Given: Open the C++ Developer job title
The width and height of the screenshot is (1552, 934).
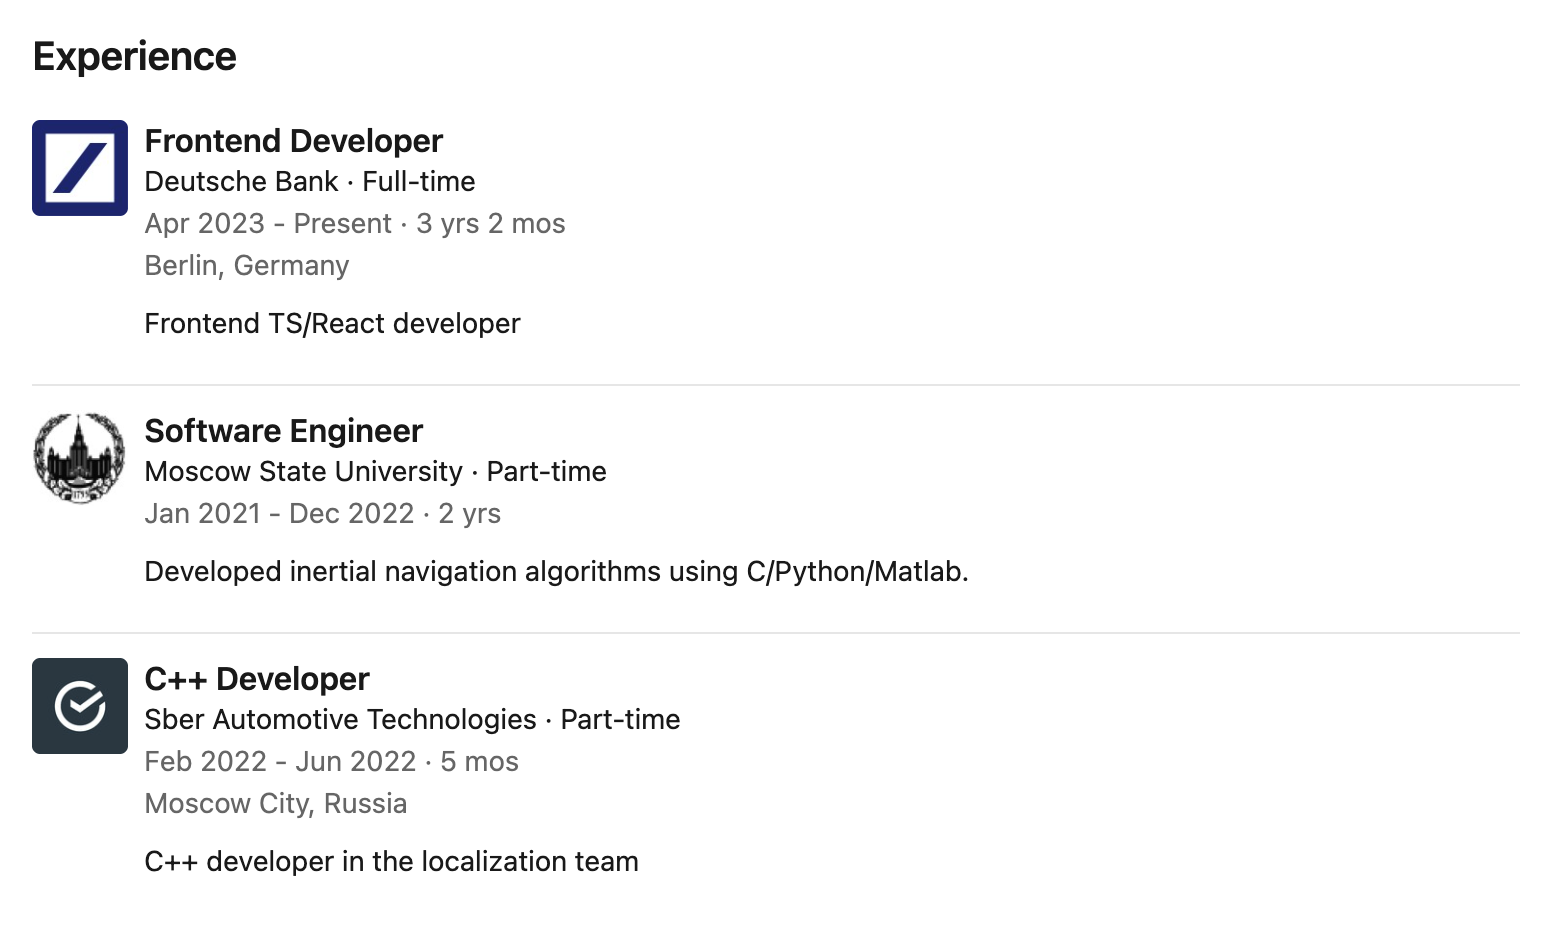Looking at the screenshot, I should pyautogui.click(x=257, y=679).
